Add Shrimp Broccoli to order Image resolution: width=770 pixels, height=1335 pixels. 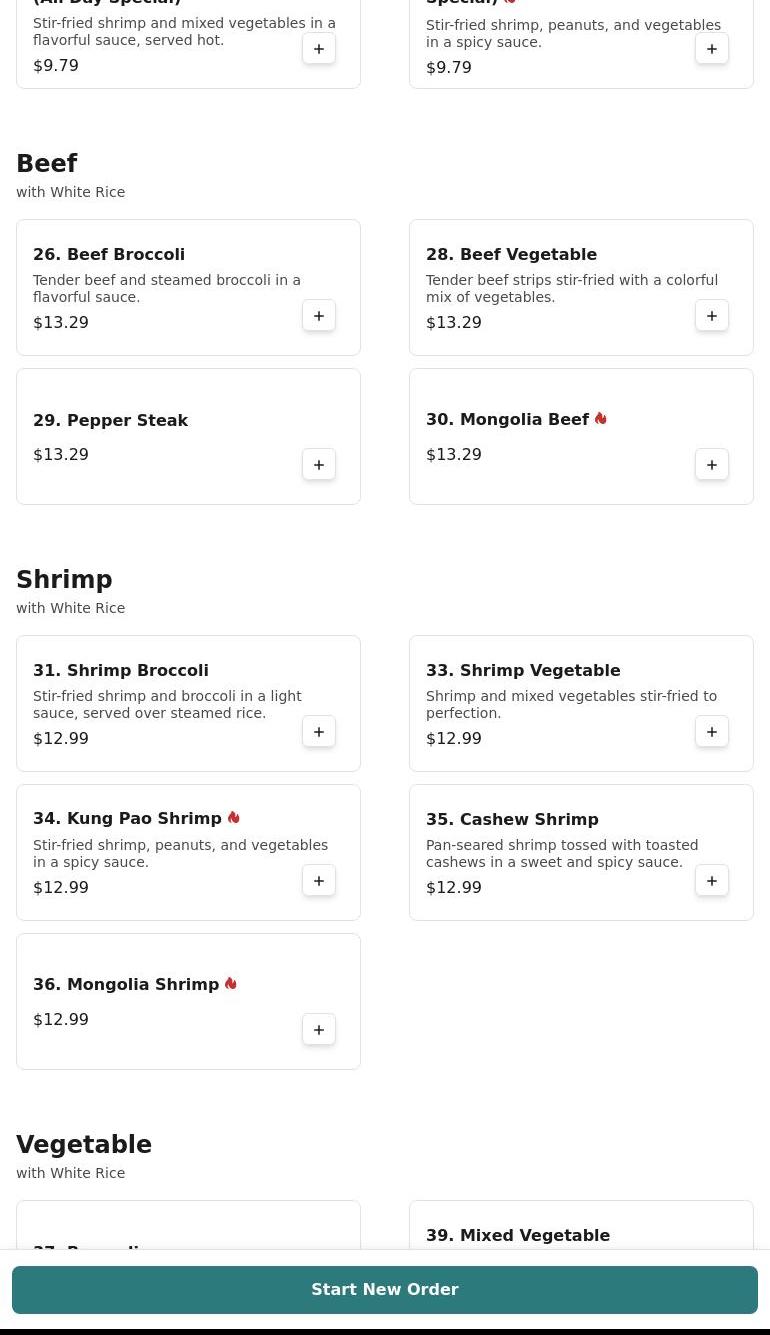click(319, 732)
